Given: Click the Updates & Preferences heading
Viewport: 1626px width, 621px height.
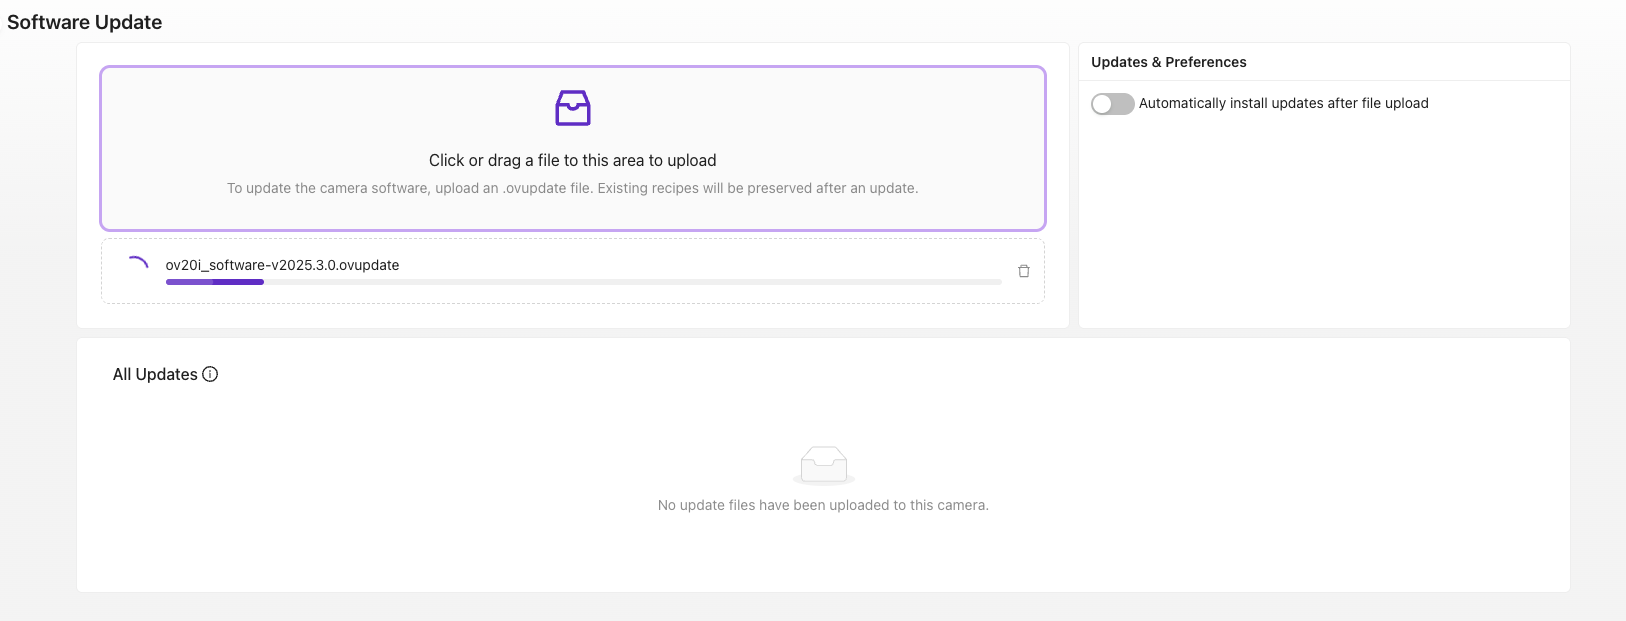Looking at the screenshot, I should coord(1168,62).
